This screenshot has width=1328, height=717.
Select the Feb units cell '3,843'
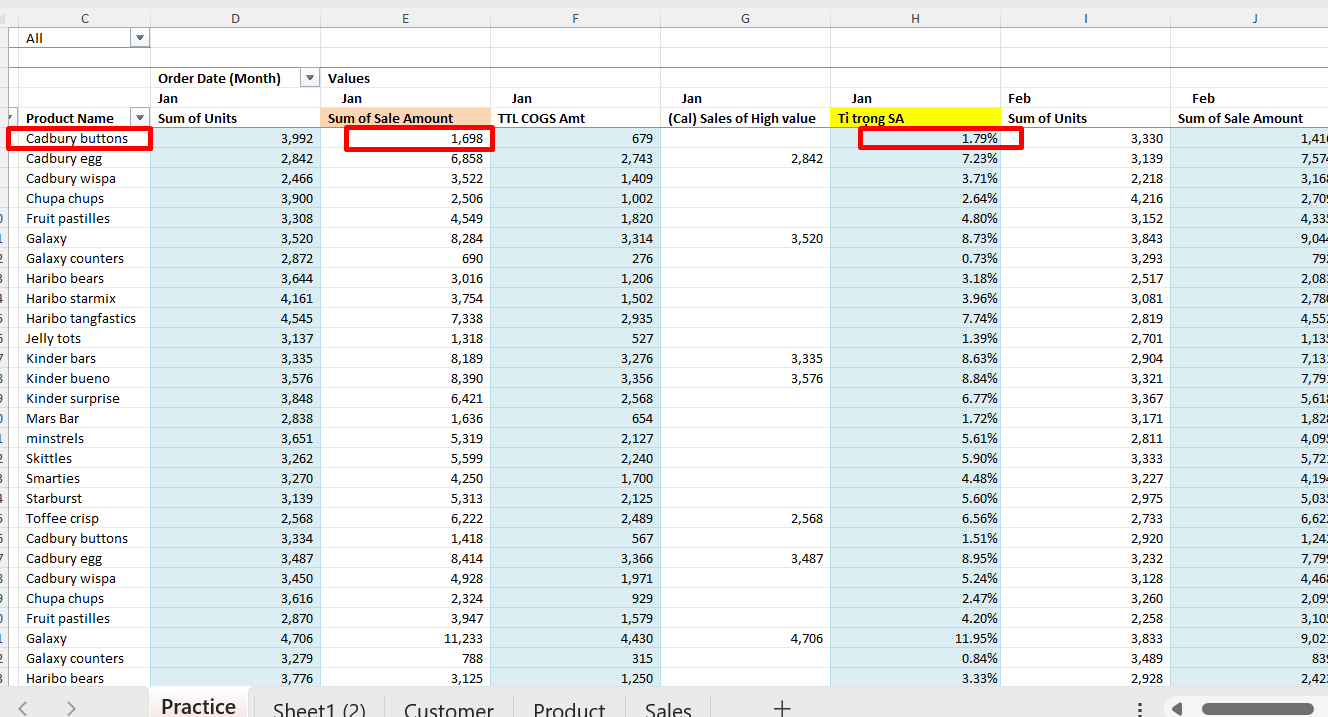pyautogui.click(x=1085, y=238)
